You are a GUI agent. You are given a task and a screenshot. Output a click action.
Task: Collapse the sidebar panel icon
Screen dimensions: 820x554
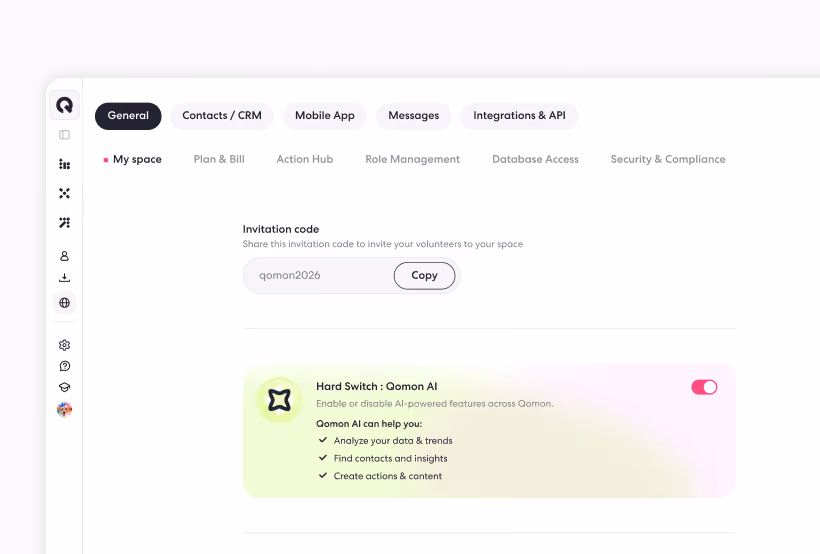[64, 135]
